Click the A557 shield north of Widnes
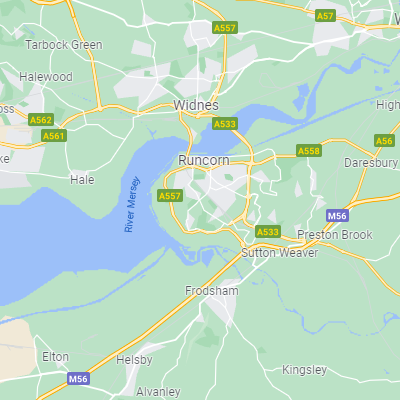 (225, 28)
